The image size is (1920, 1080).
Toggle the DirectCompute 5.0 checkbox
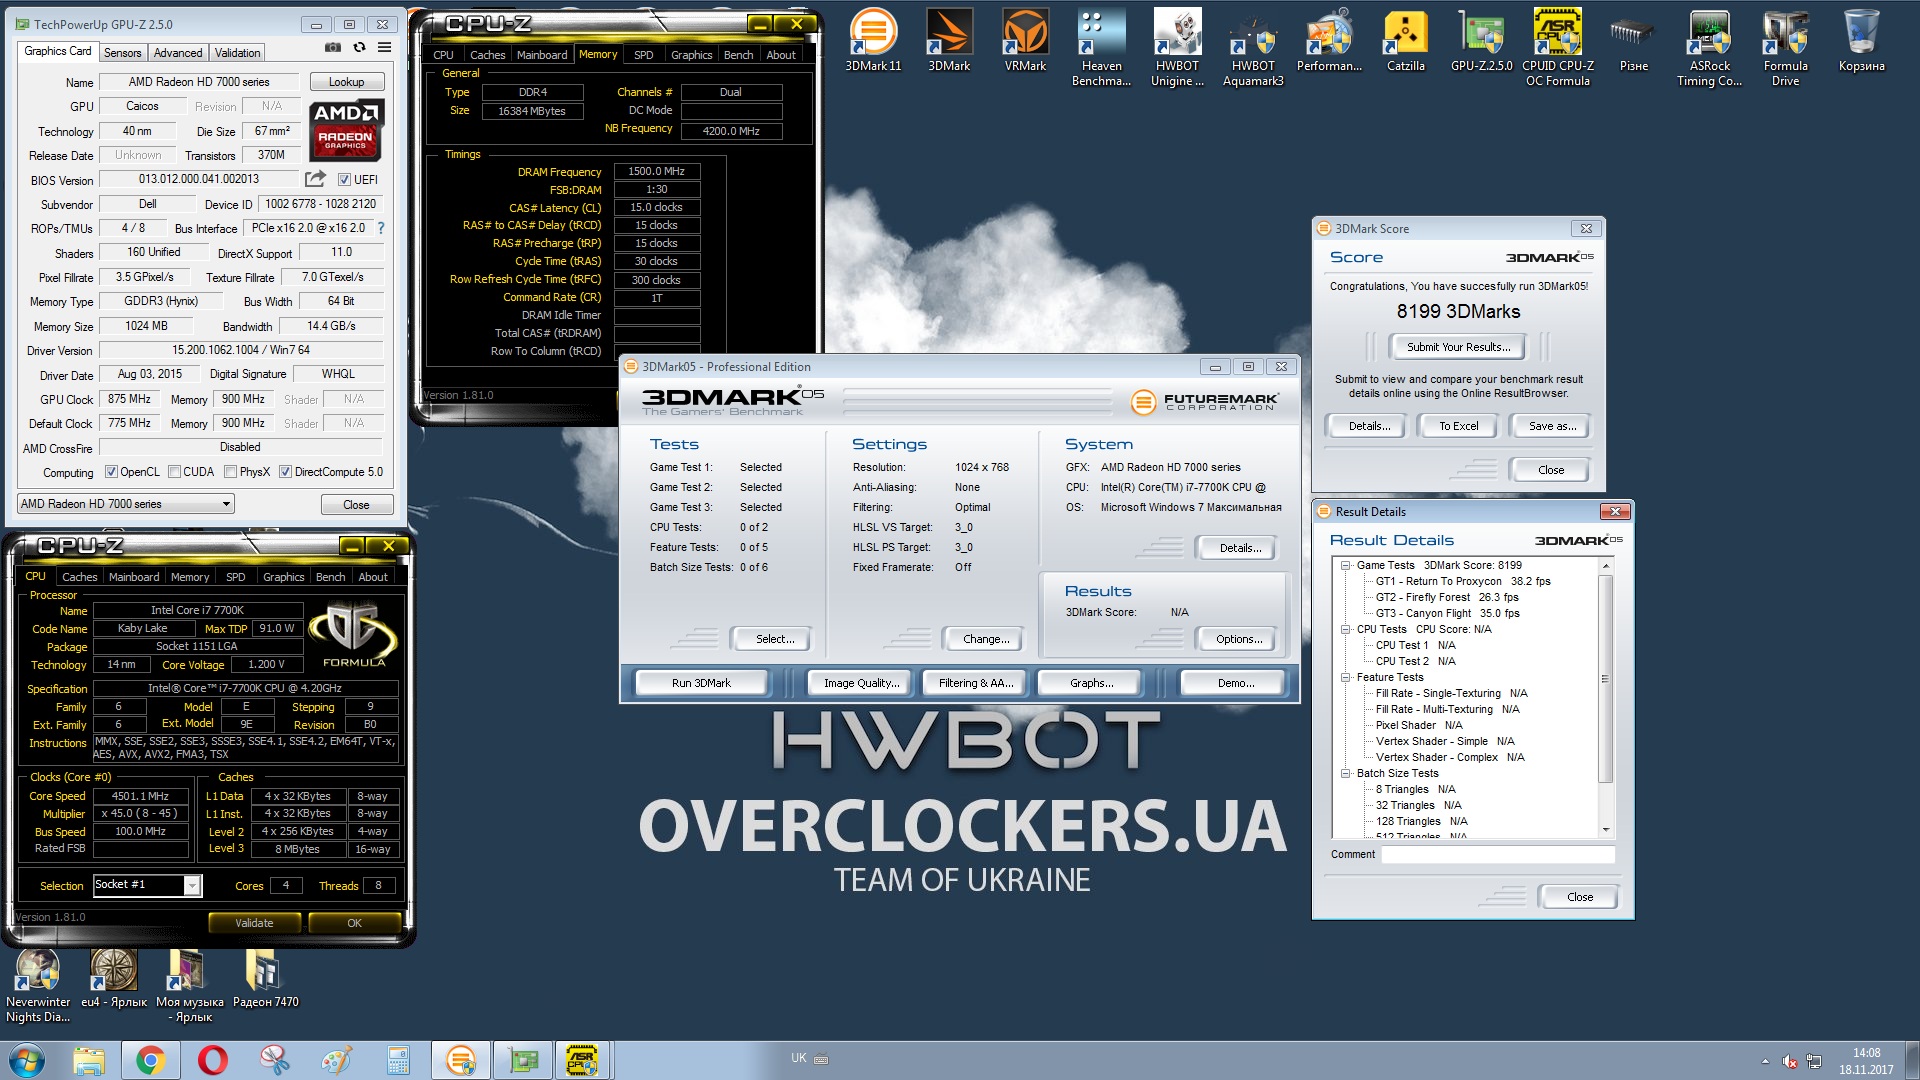coord(285,472)
